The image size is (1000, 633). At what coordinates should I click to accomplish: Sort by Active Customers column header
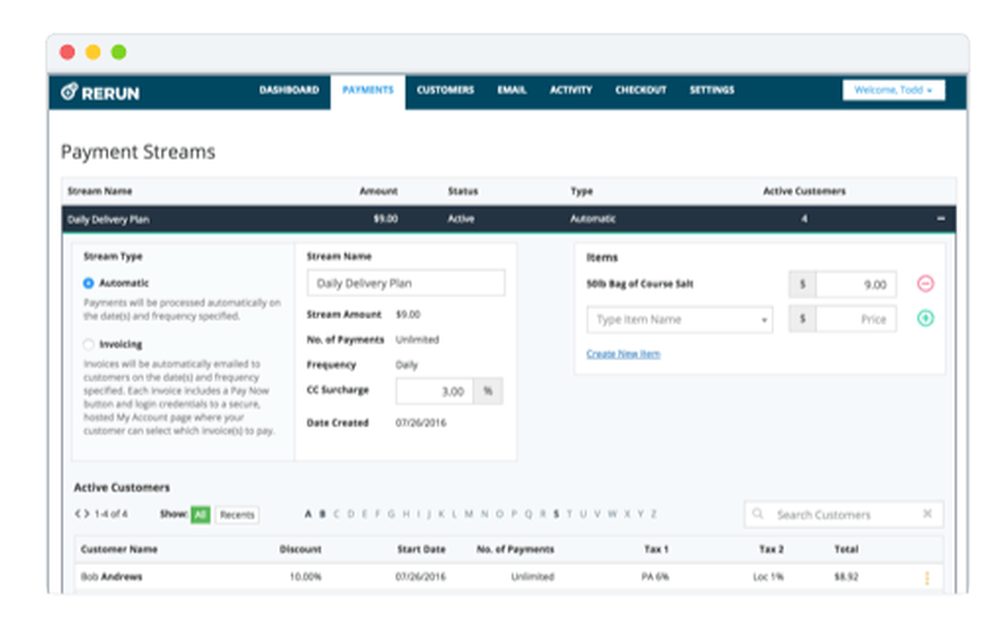804,191
